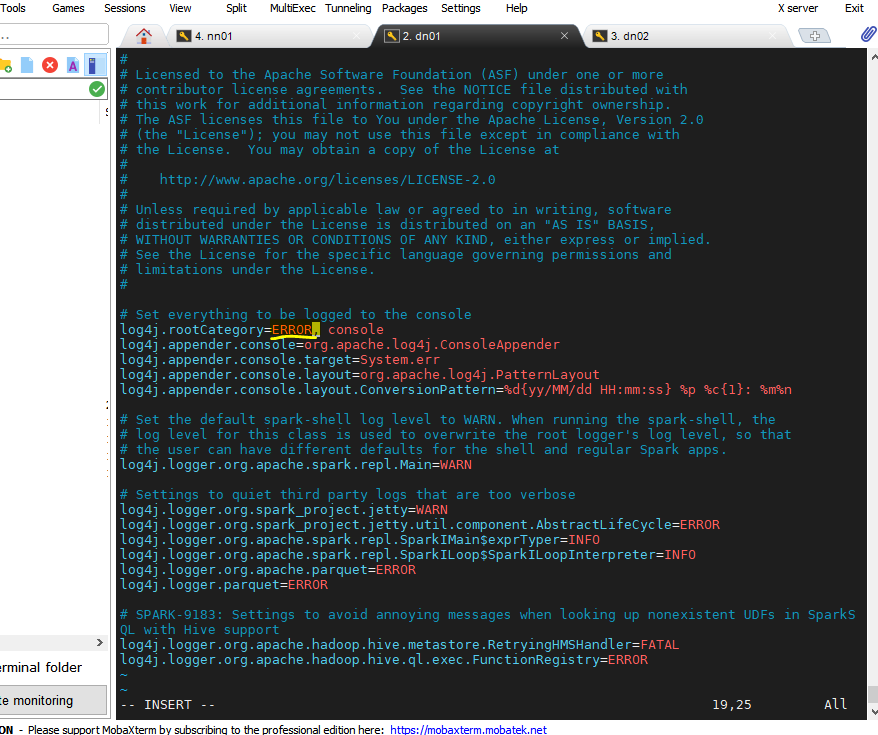
Task: Click terminal scrollbar up arrow
Action: (x=874, y=57)
